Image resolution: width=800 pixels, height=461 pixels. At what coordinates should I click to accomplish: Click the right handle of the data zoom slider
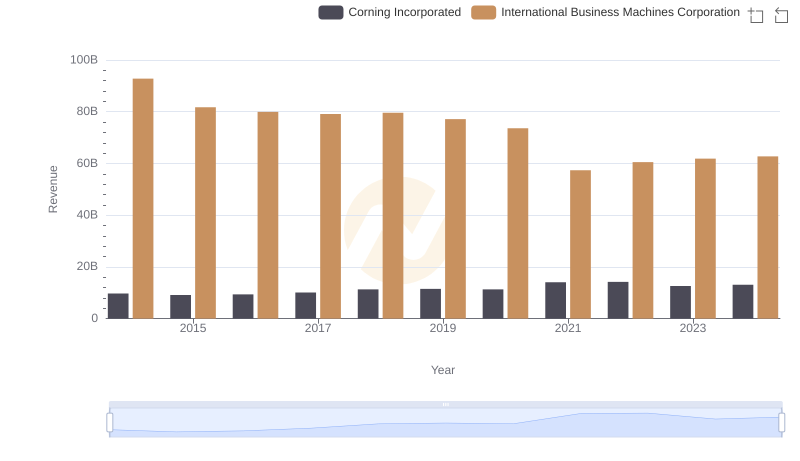[782, 423]
